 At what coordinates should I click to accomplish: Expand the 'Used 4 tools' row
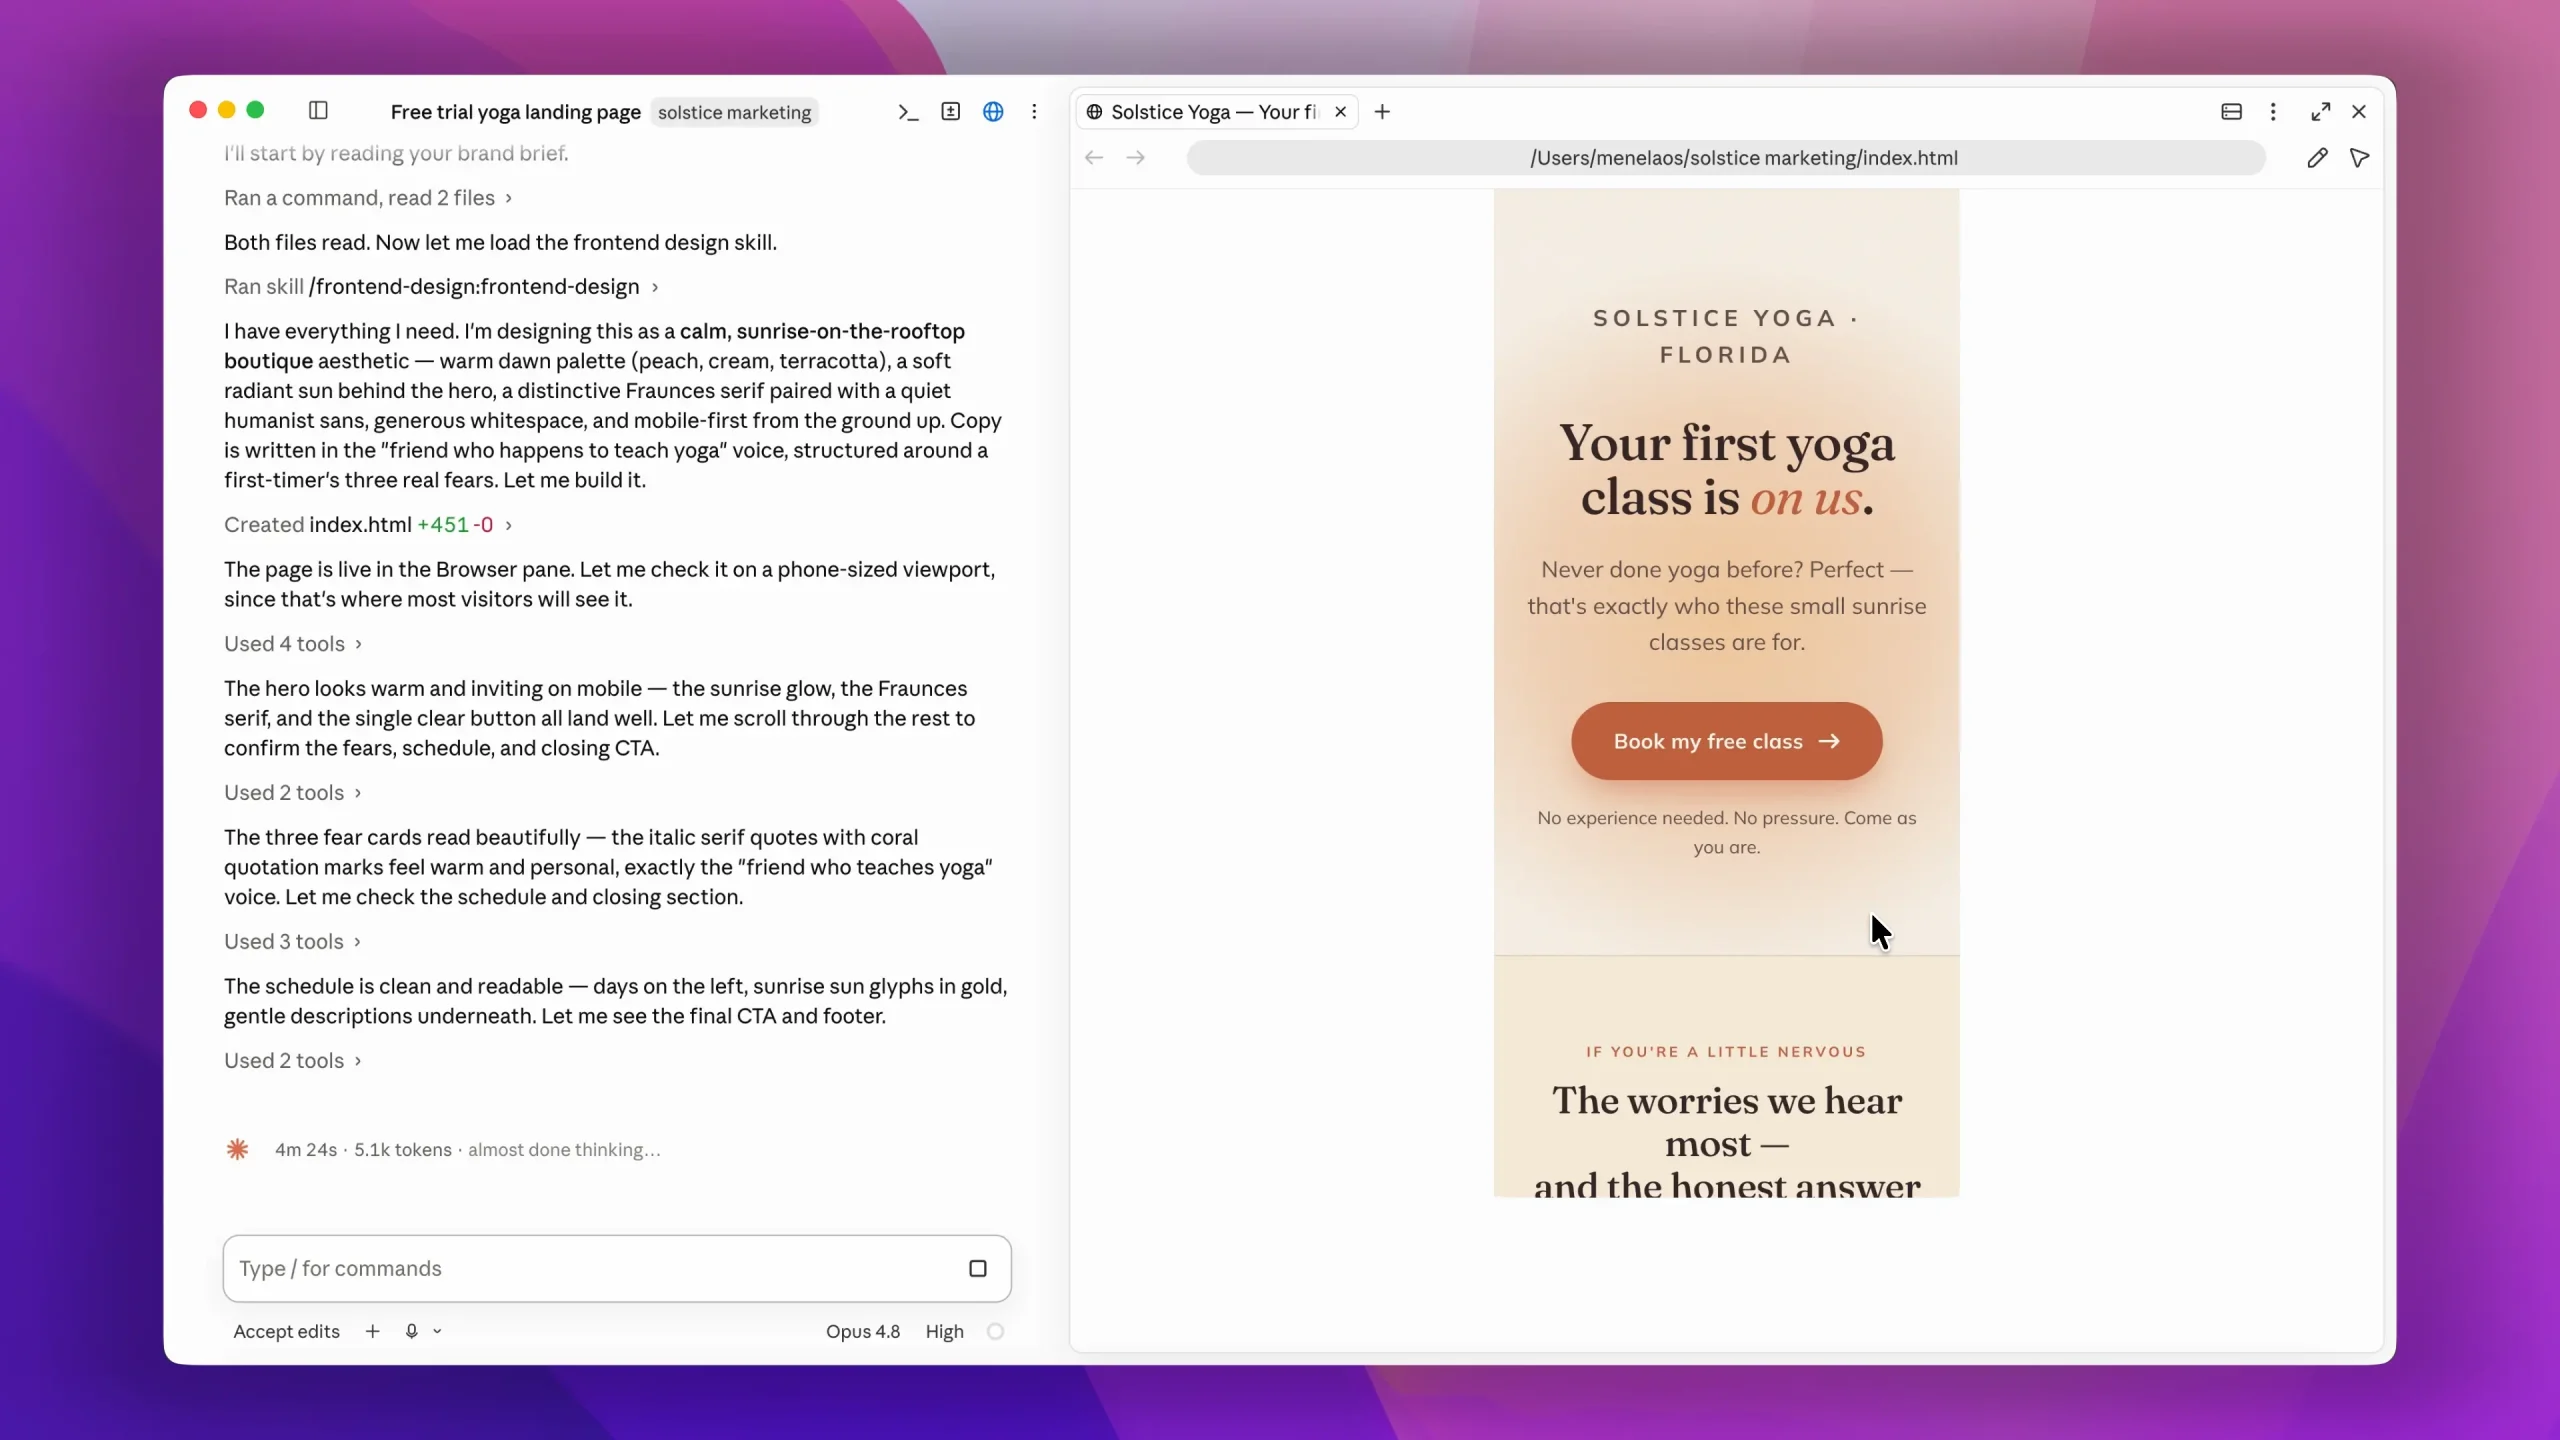click(292, 644)
